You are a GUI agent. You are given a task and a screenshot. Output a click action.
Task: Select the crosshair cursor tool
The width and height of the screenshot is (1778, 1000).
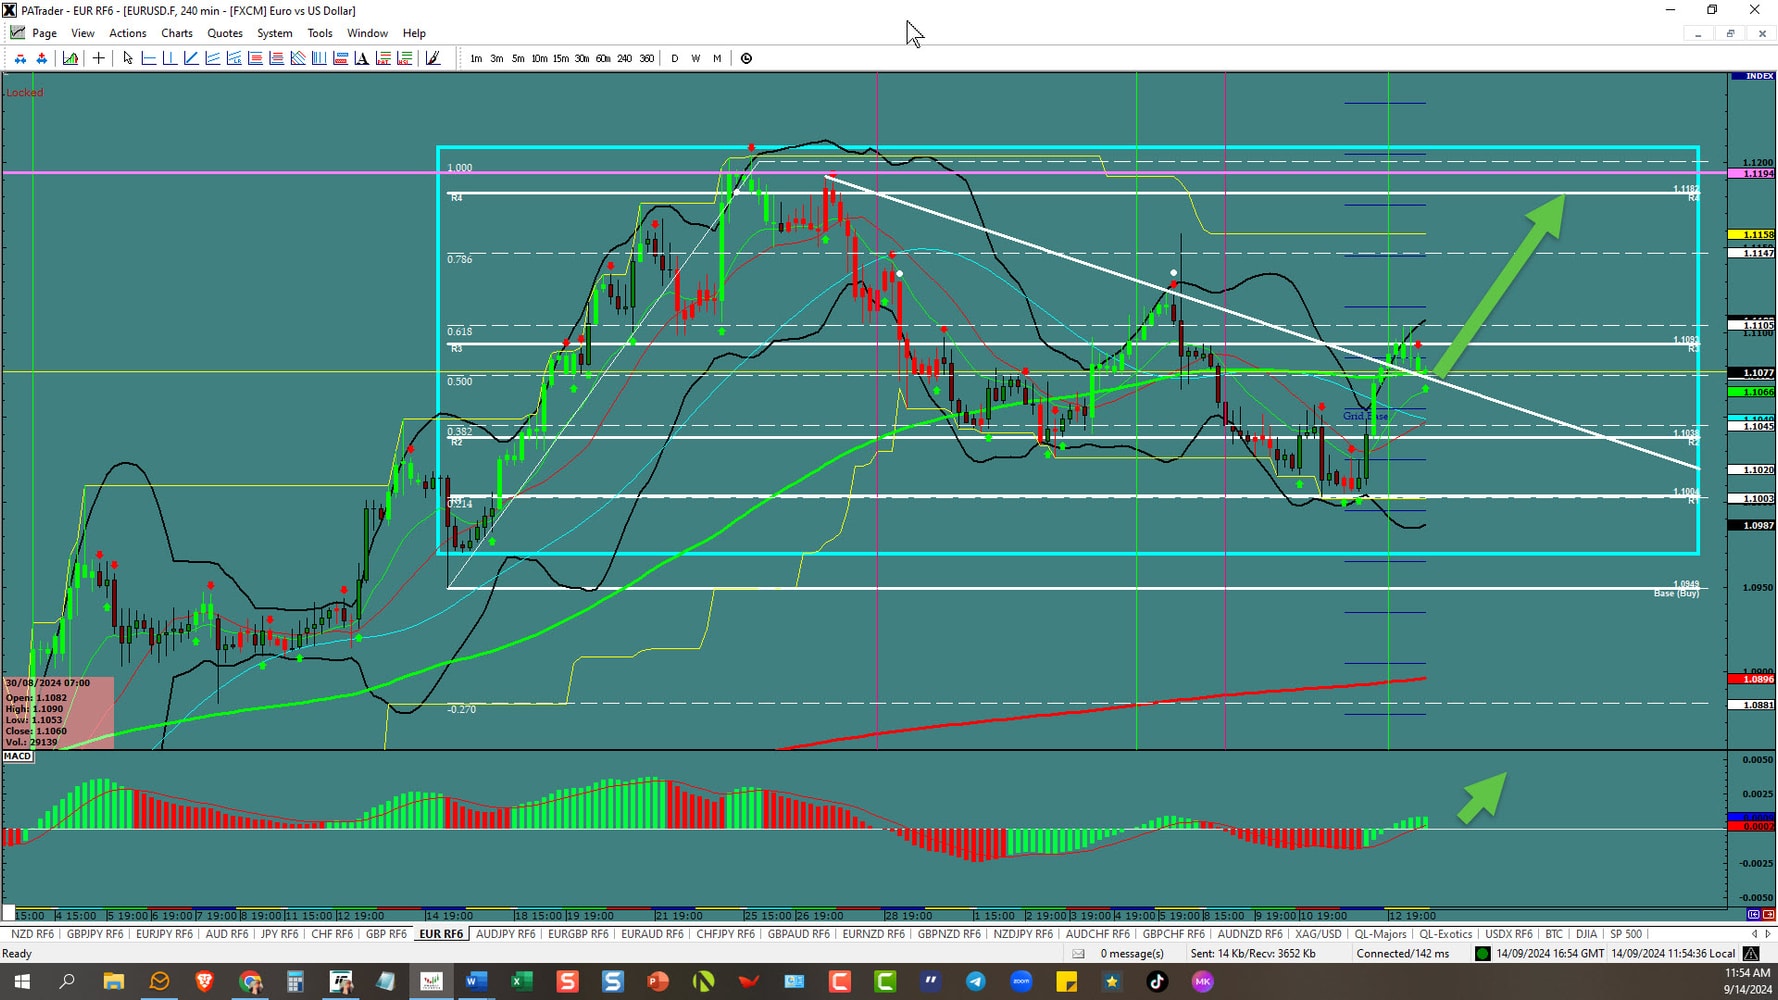[x=98, y=58]
